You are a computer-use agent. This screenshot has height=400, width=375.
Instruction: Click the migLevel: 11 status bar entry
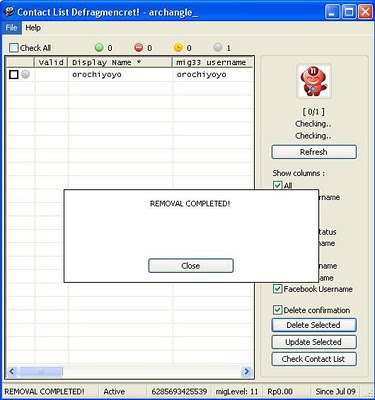click(x=237, y=391)
